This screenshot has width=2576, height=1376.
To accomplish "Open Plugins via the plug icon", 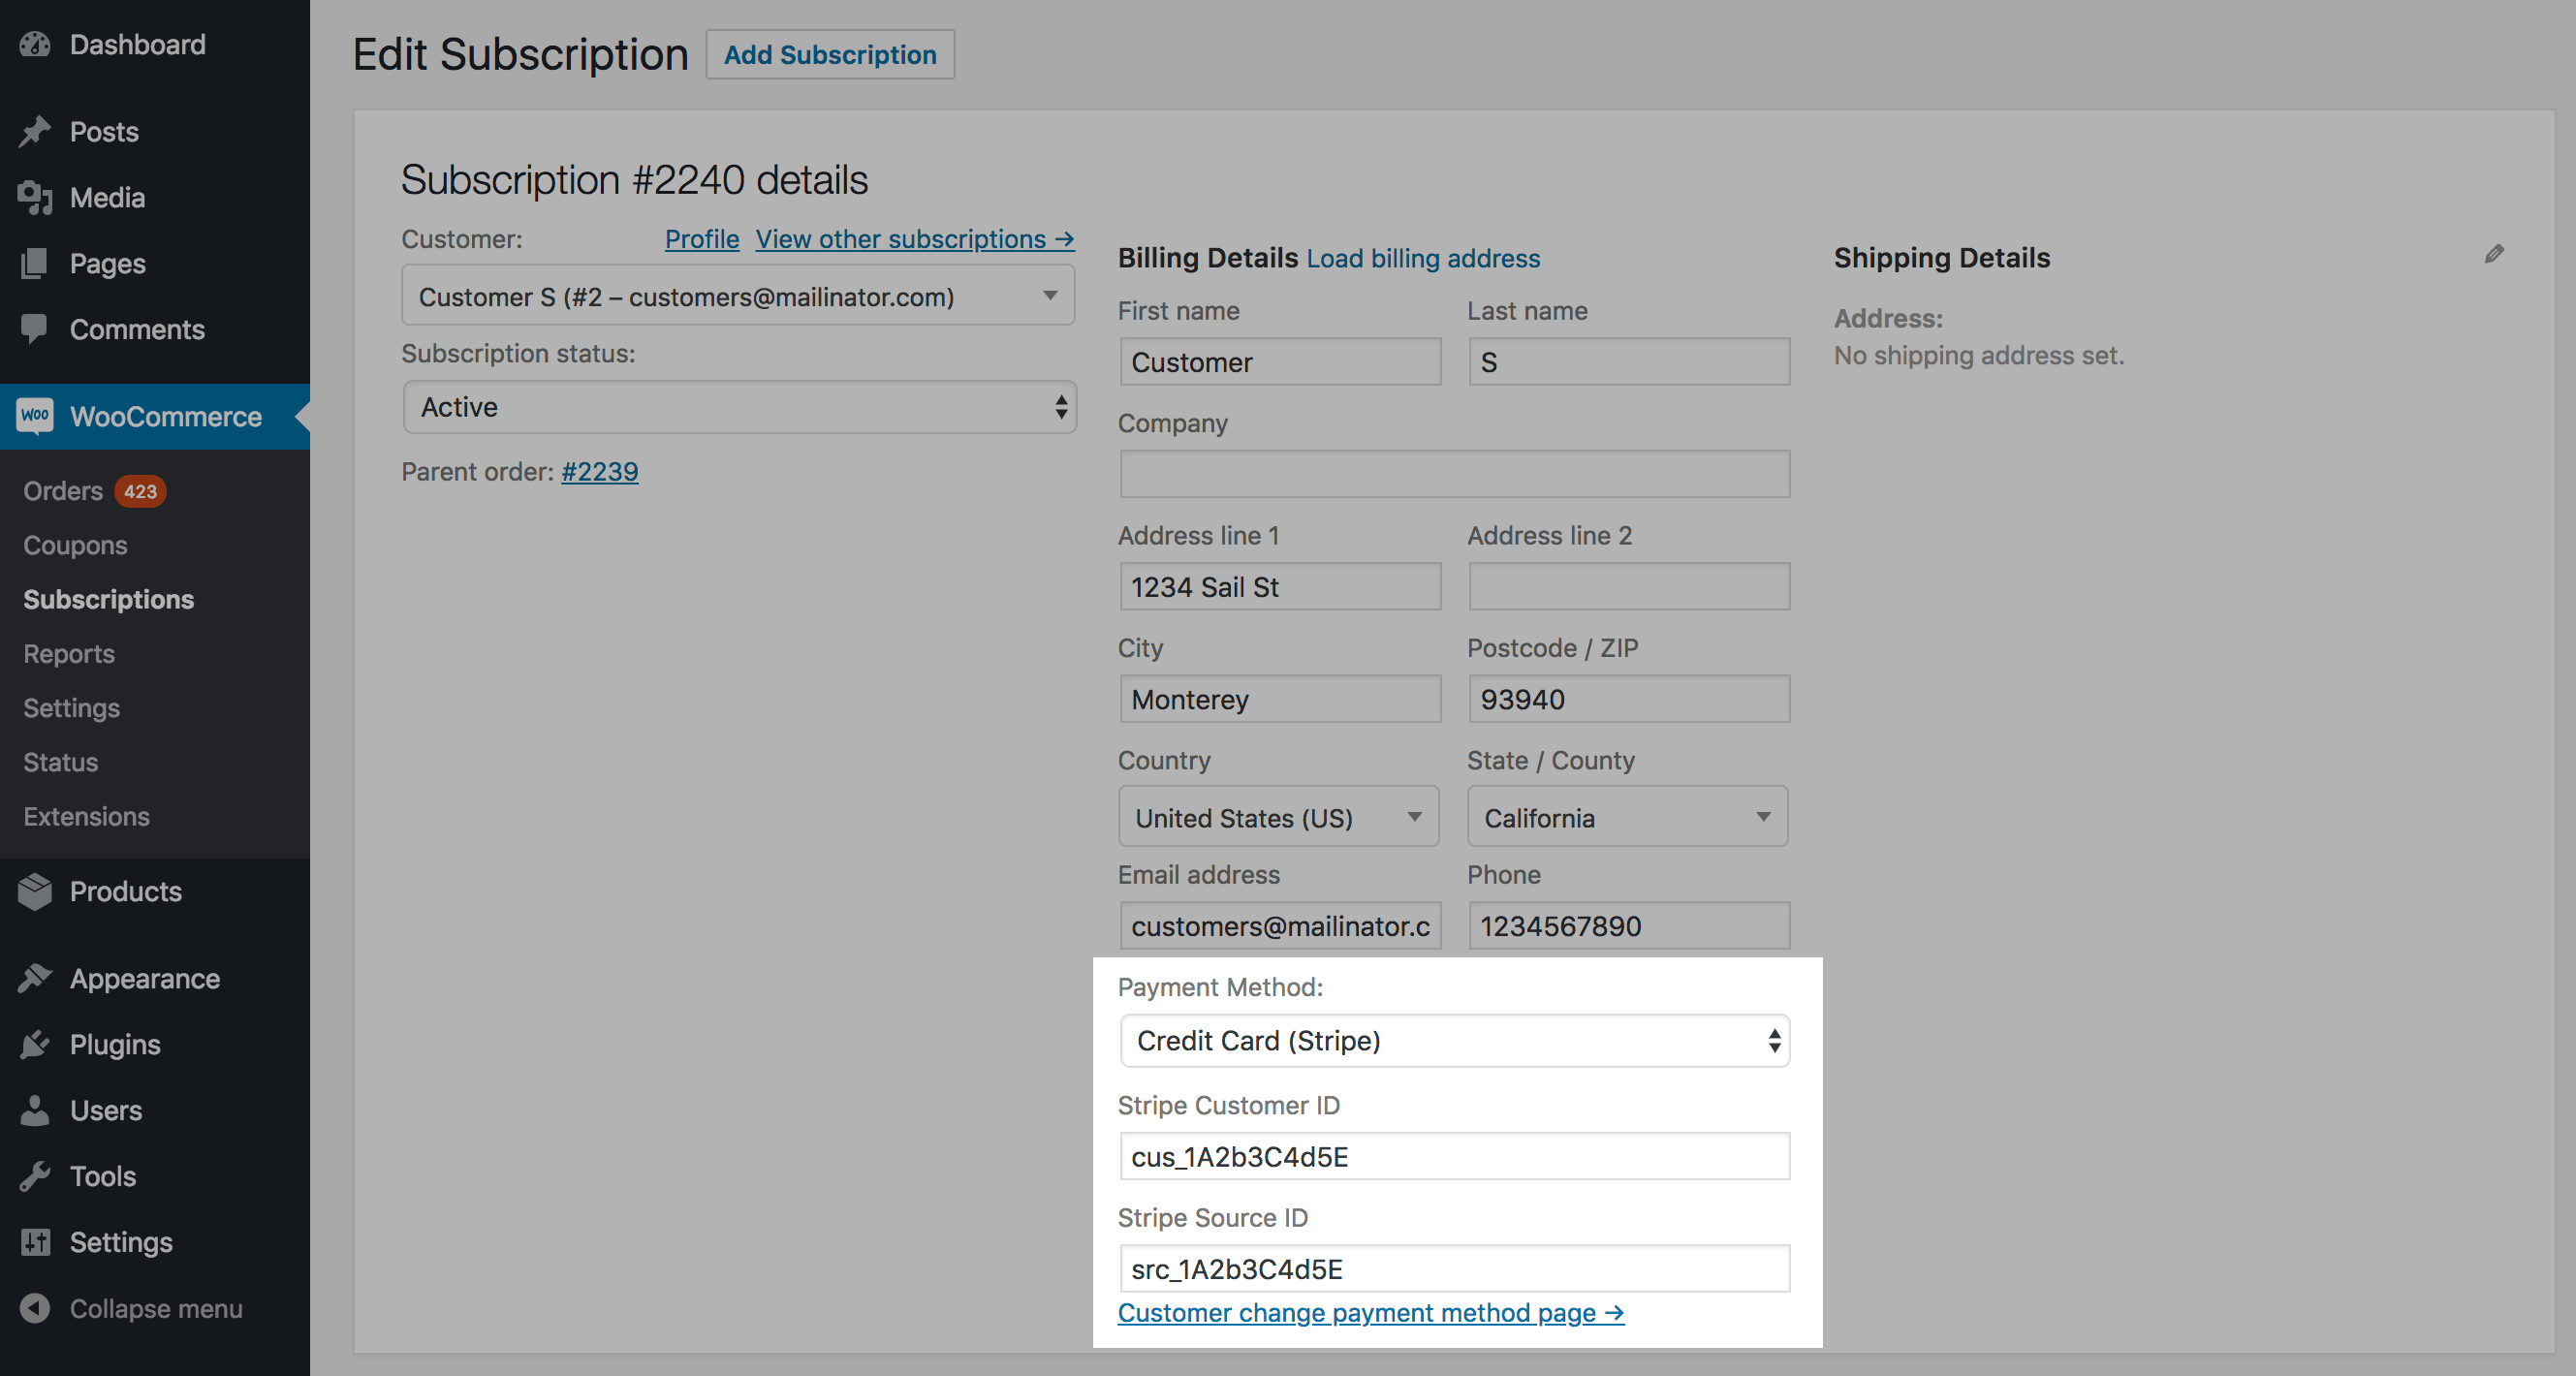I will [35, 1044].
